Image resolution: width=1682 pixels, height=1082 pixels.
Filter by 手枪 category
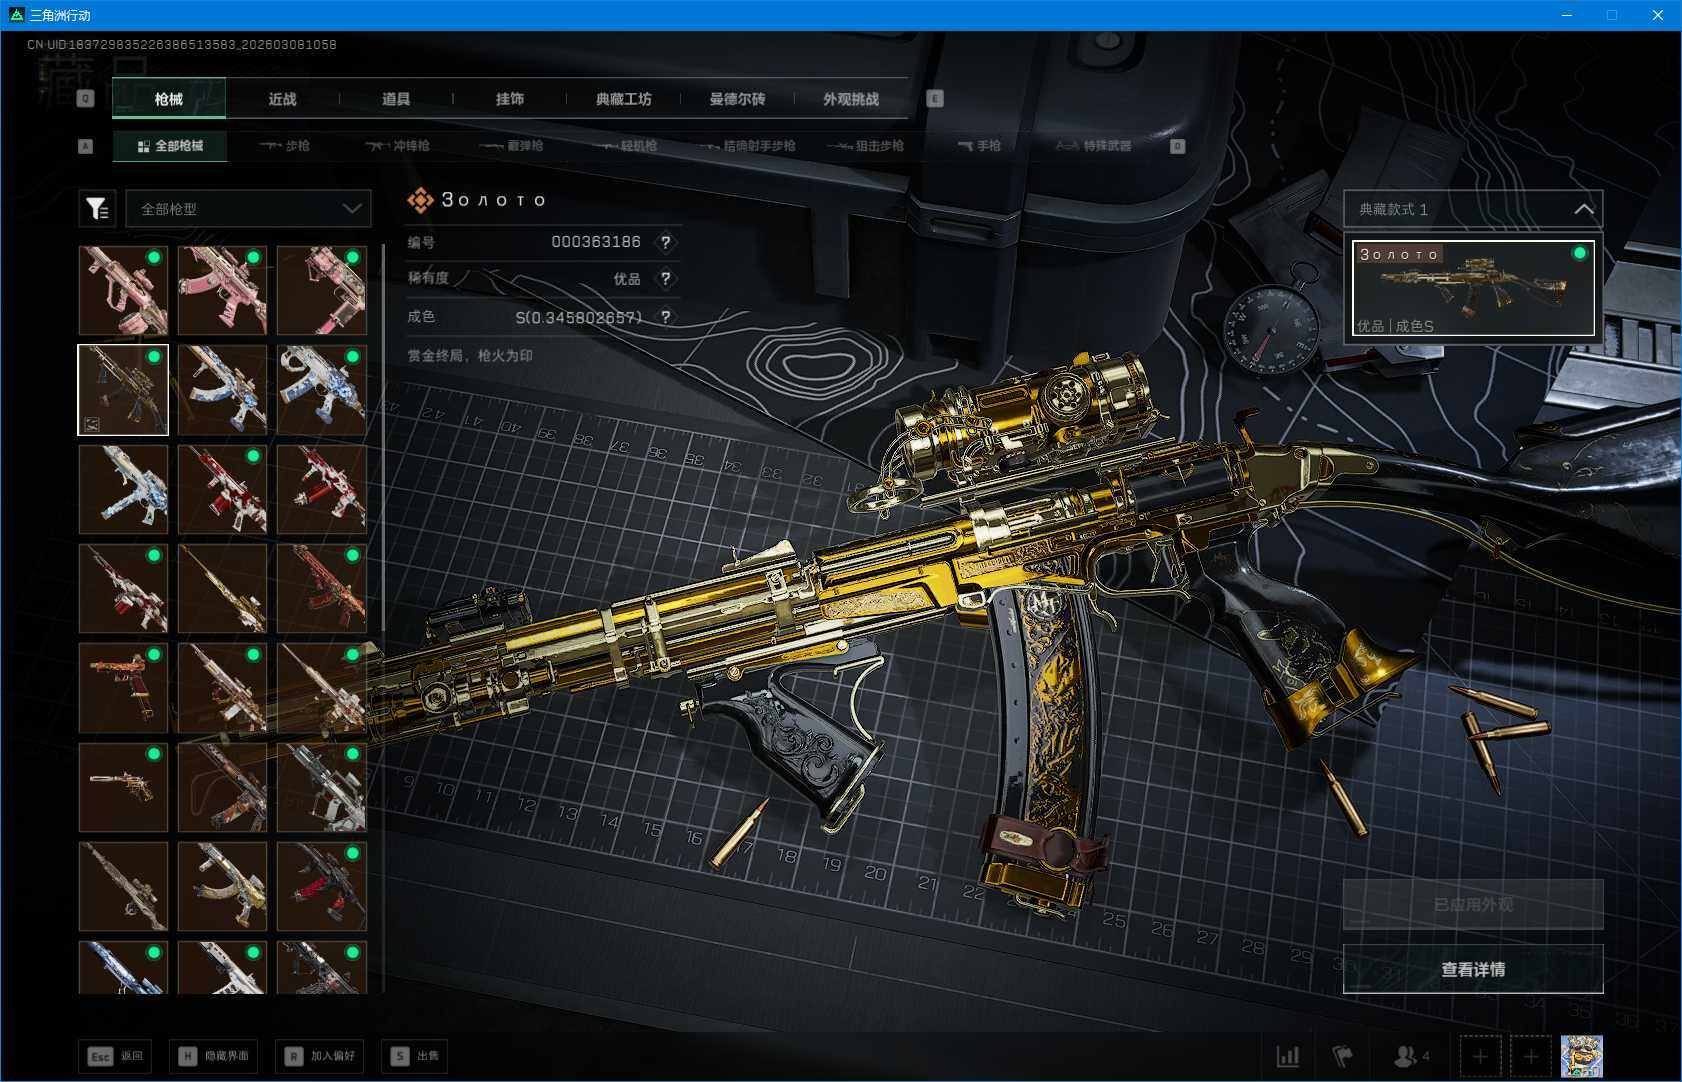[979, 146]
